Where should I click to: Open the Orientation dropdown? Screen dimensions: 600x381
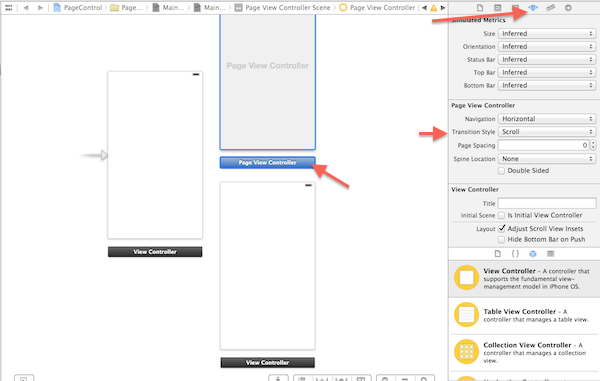coord(547,47)
